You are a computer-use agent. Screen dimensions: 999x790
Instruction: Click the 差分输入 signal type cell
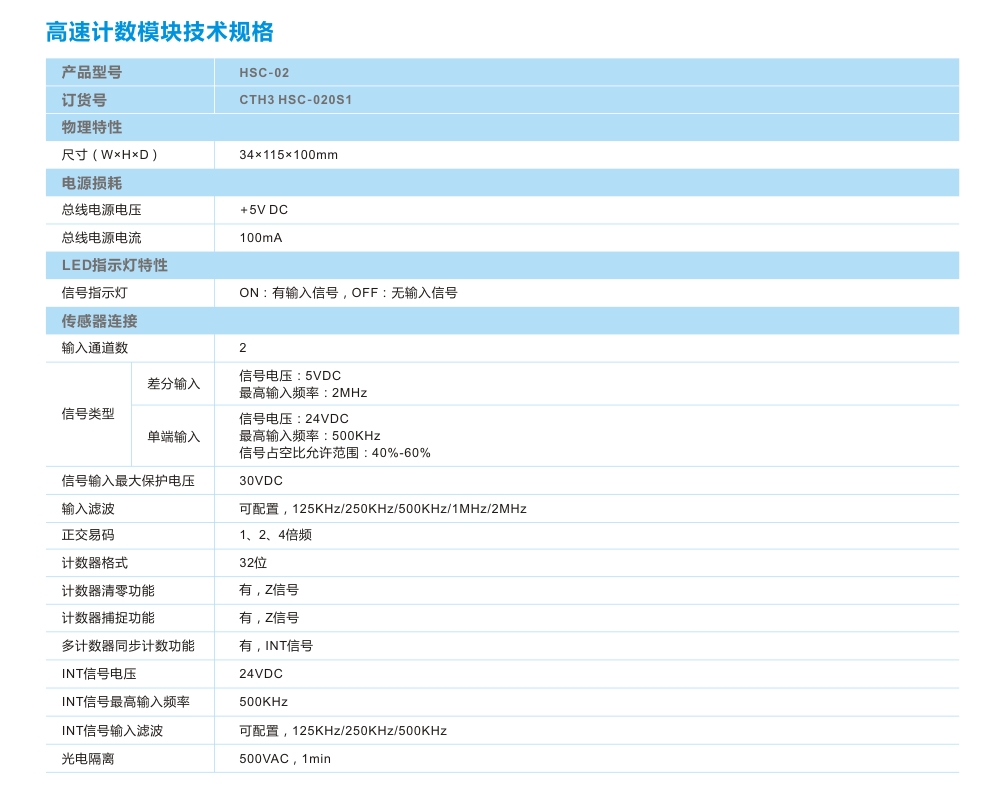pos(174,384)
